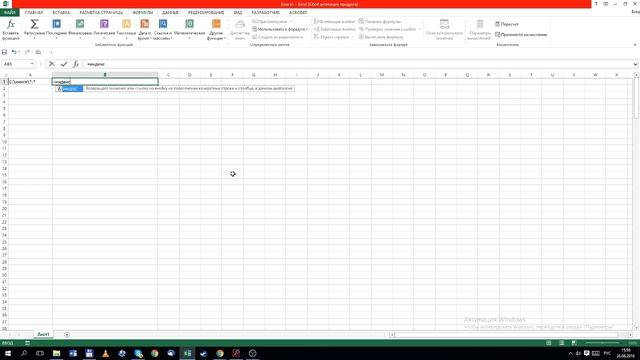Open the File tab
This screenshot has width=640, height=360.
[9, 13]
